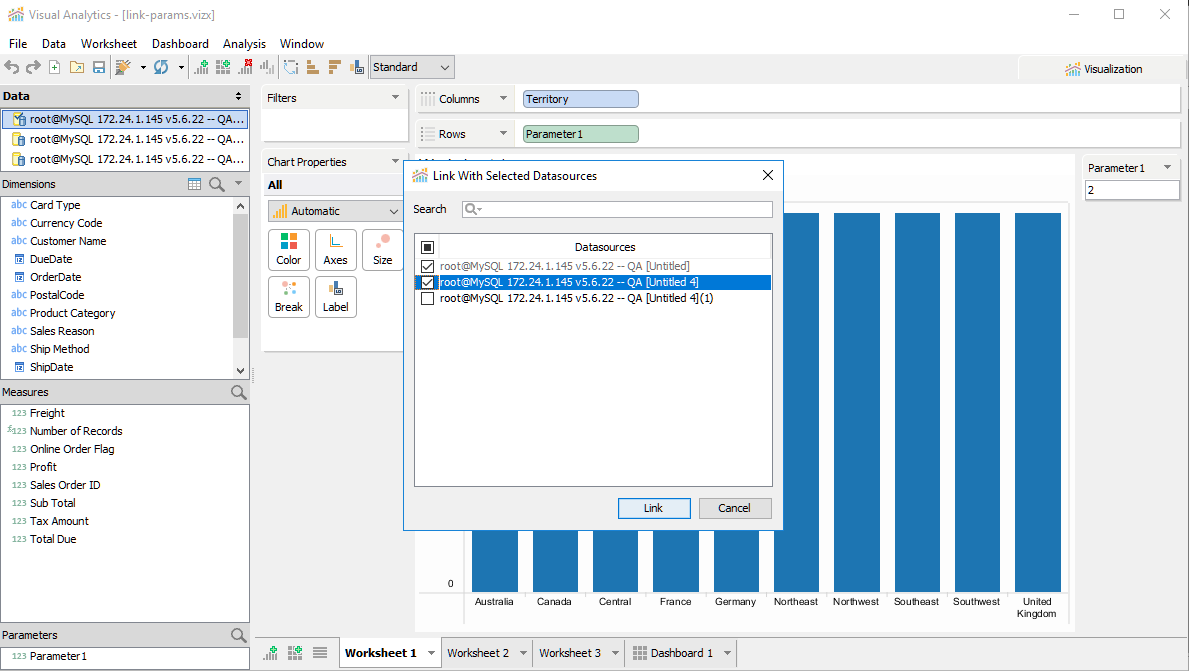The image size is (1189, 671).
Task: Sort ascending using the bars icon
Action: 312,67
